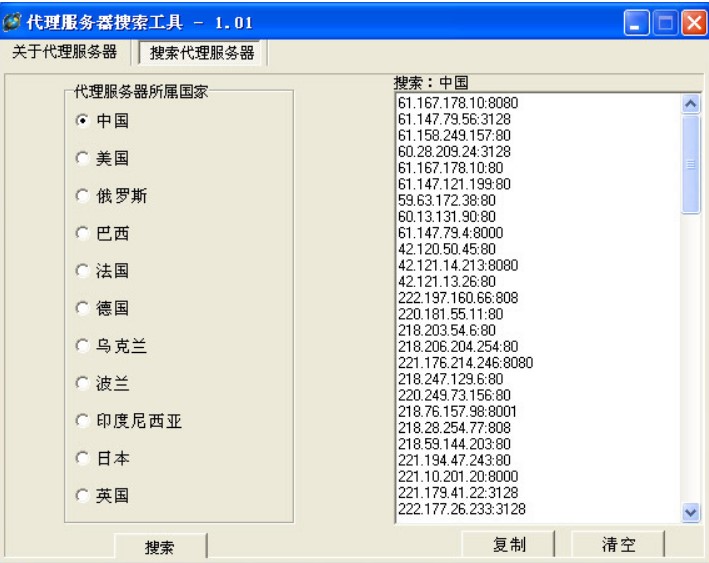The image size is (709, 563).
Task: Switch to the 搜索代理服务器 tab
Action: point(202,53)
